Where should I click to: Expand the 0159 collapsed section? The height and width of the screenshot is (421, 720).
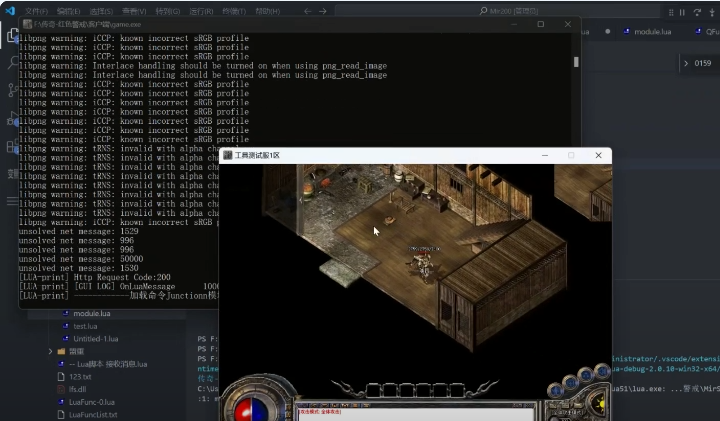(686, 63)
